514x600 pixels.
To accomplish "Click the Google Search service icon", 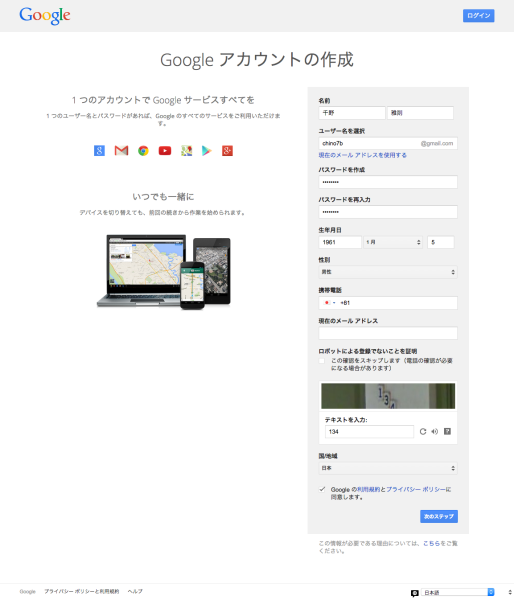I will click(99, 150).
